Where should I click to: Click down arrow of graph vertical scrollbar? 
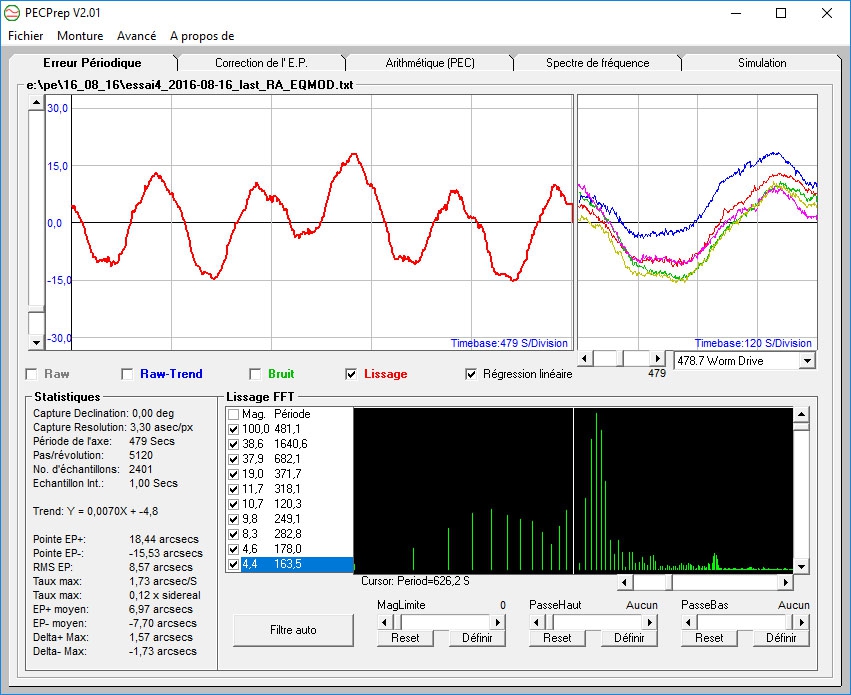(x=36, y=342)
